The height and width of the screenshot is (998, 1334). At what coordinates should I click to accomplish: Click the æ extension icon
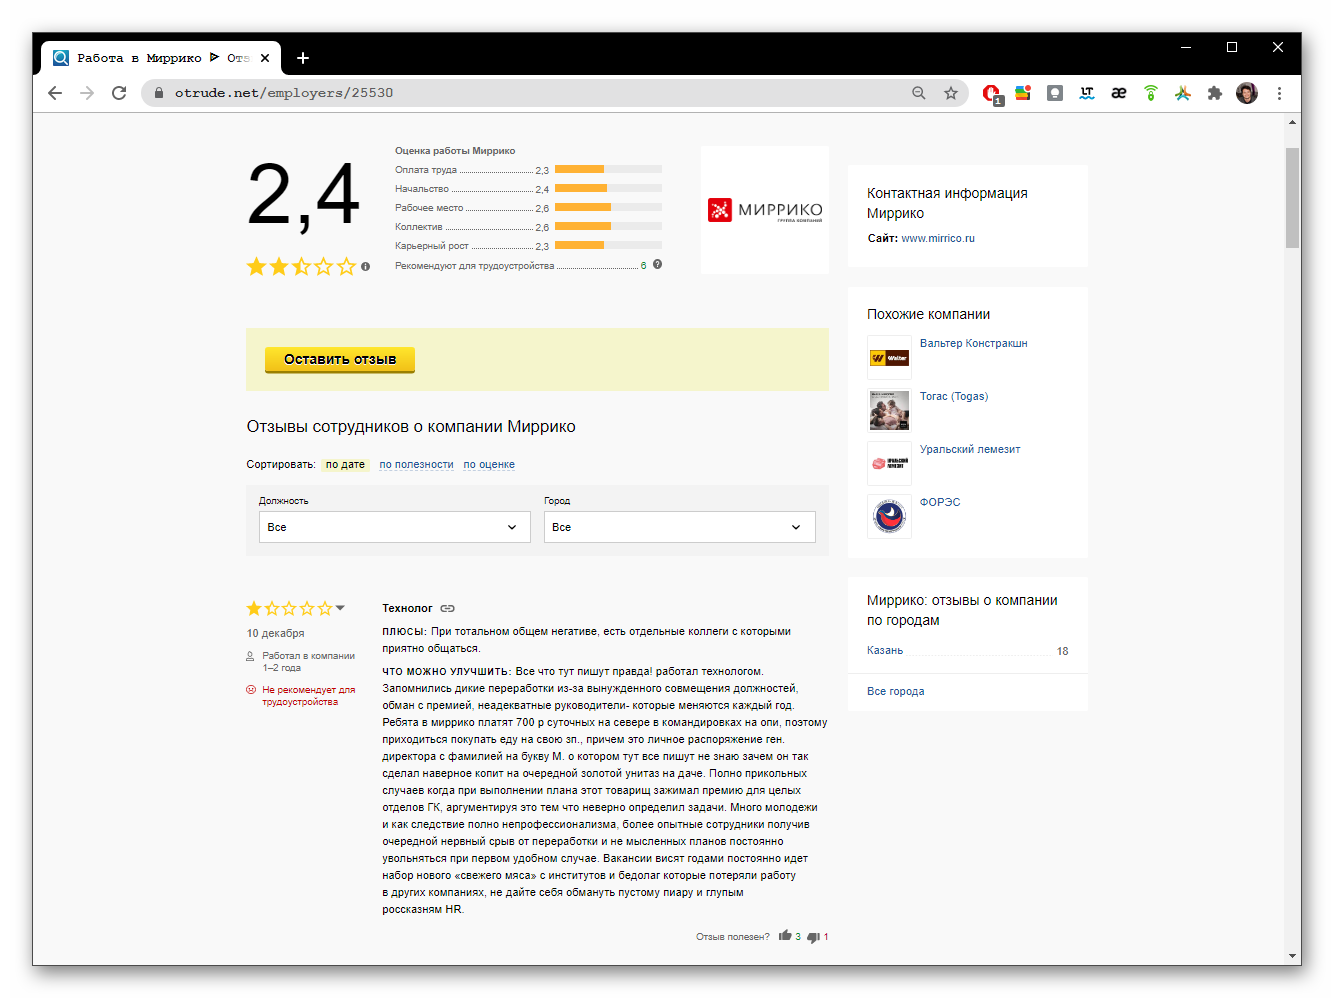pos(1119,93)
